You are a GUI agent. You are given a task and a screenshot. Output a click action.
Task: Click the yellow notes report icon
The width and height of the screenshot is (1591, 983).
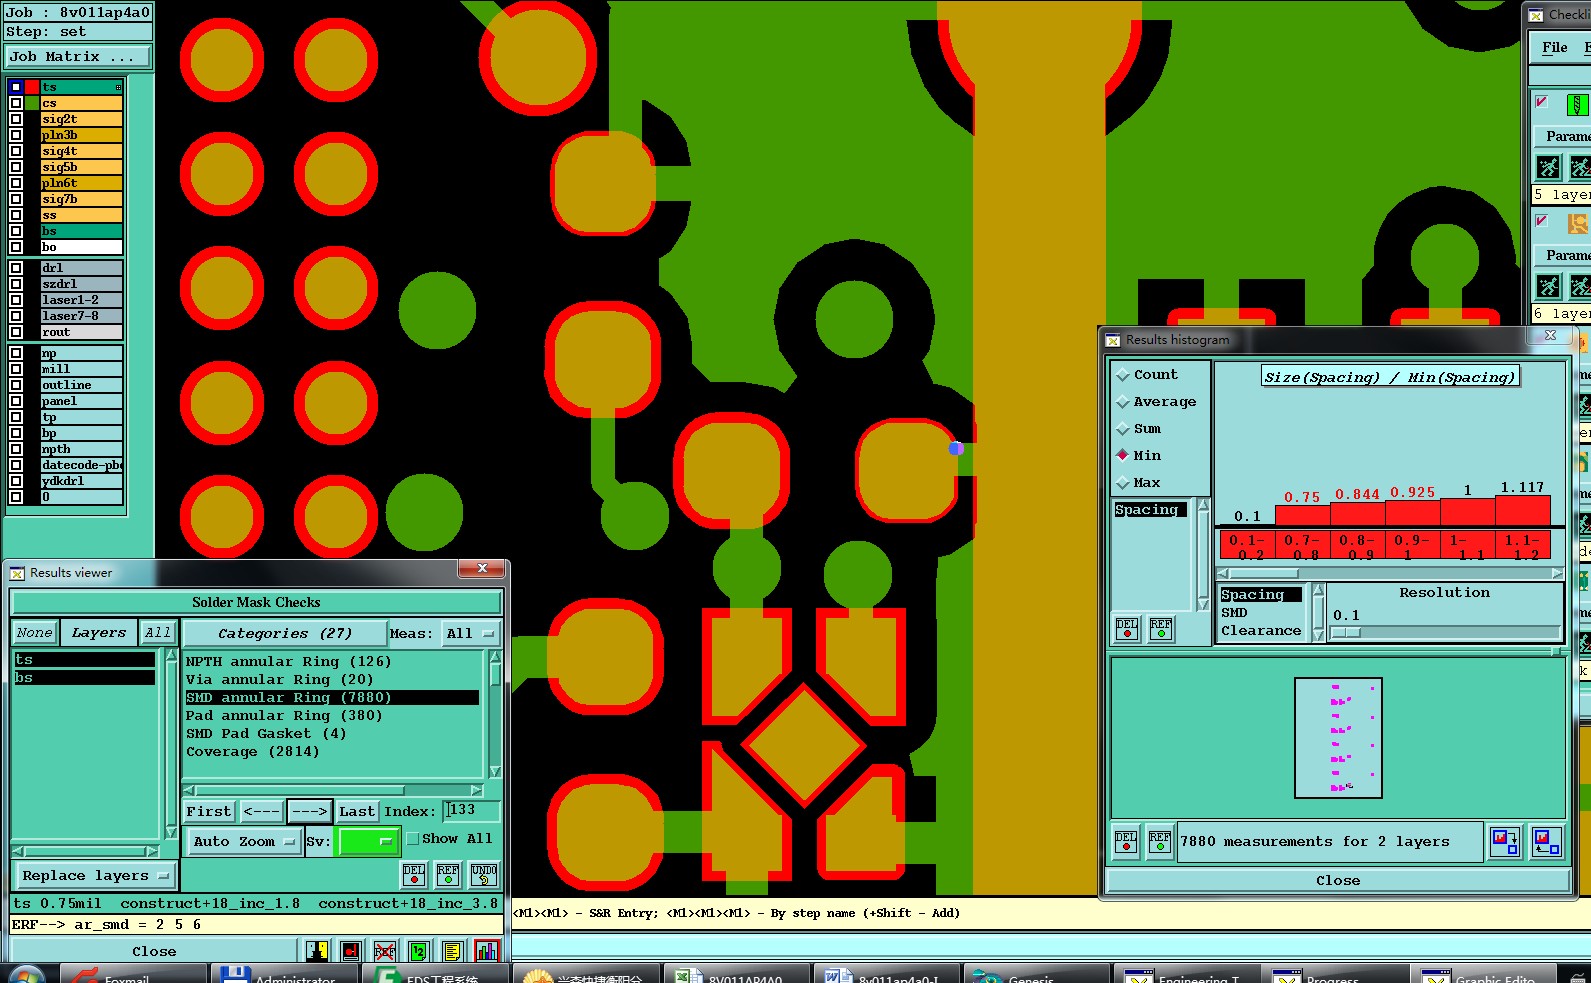(x=452, y=951)
